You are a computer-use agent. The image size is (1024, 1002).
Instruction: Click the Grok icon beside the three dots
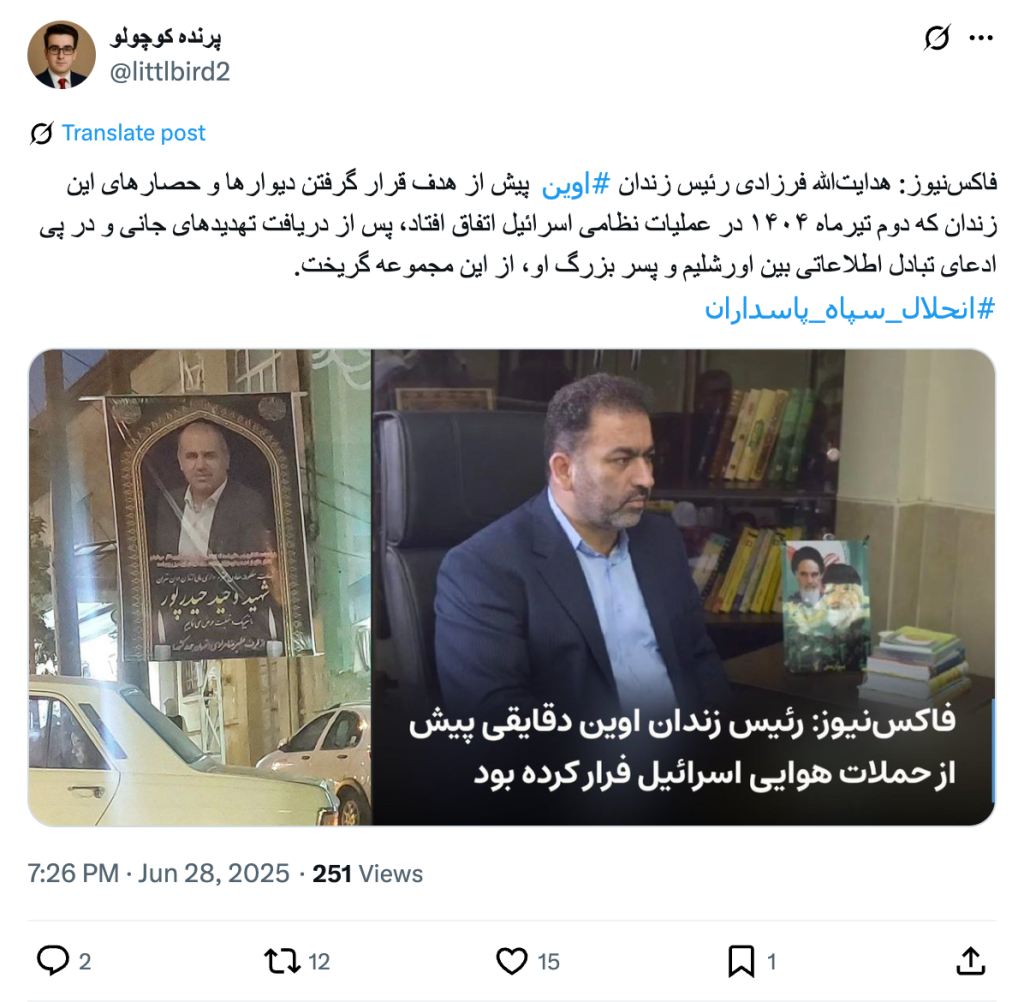pyautogui.click(x=936, y=38)
